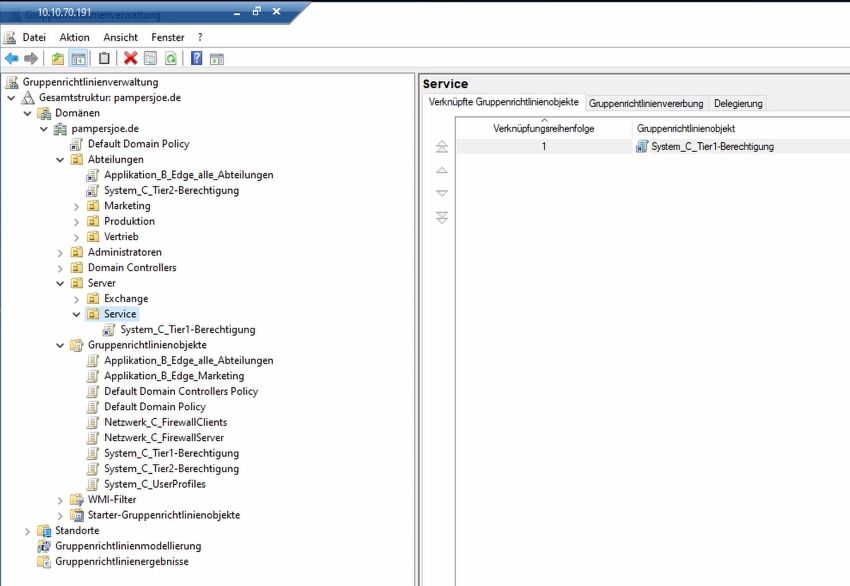Viewport: 850px width, 586px height.
Task: Open the Fenster menu
Action: tap(168, 37)
